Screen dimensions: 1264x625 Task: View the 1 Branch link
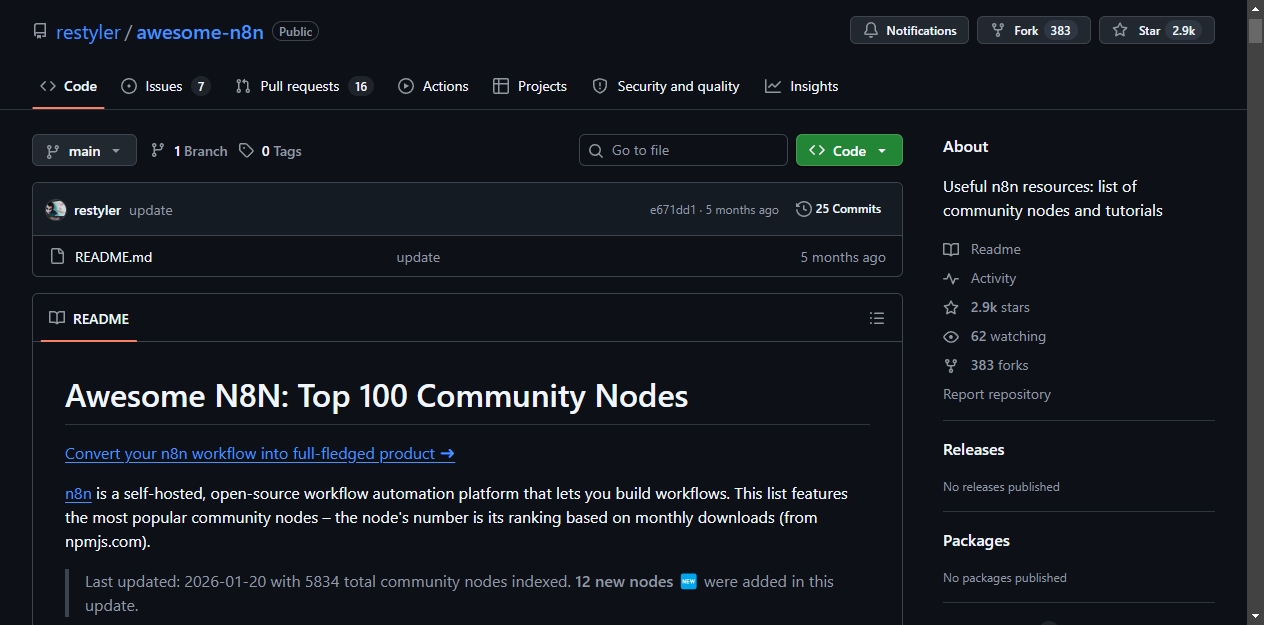(x=189, y=151)
